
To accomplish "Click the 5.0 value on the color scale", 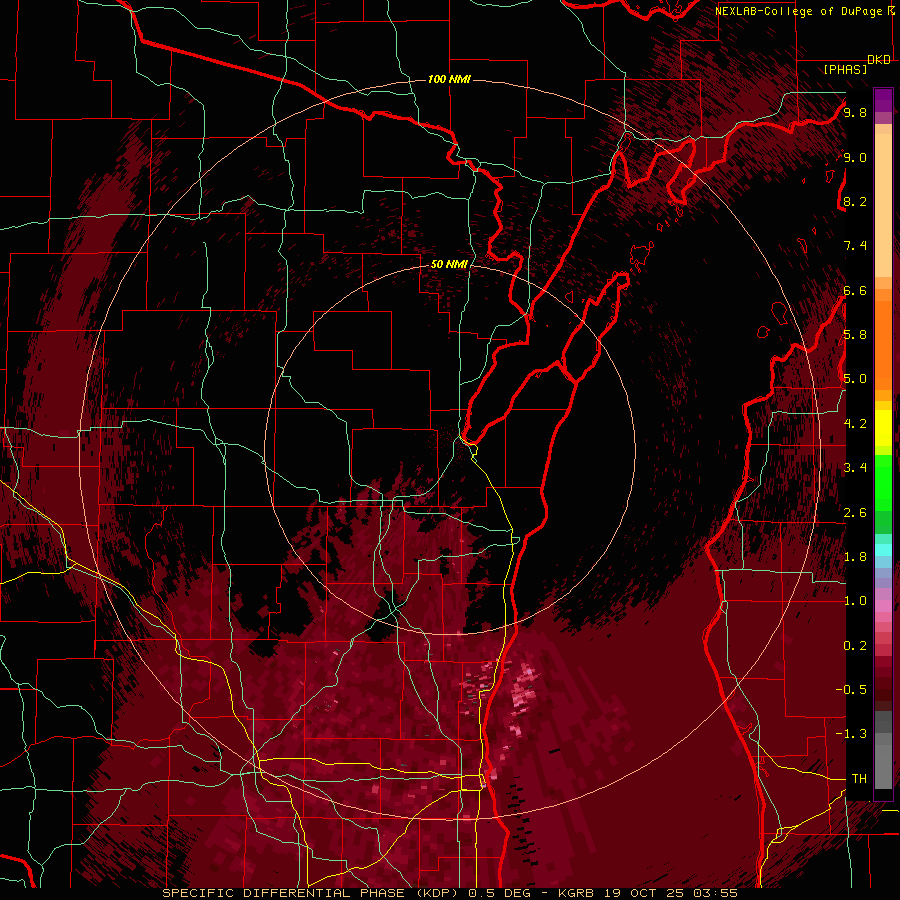I will [x=855, y=379].
